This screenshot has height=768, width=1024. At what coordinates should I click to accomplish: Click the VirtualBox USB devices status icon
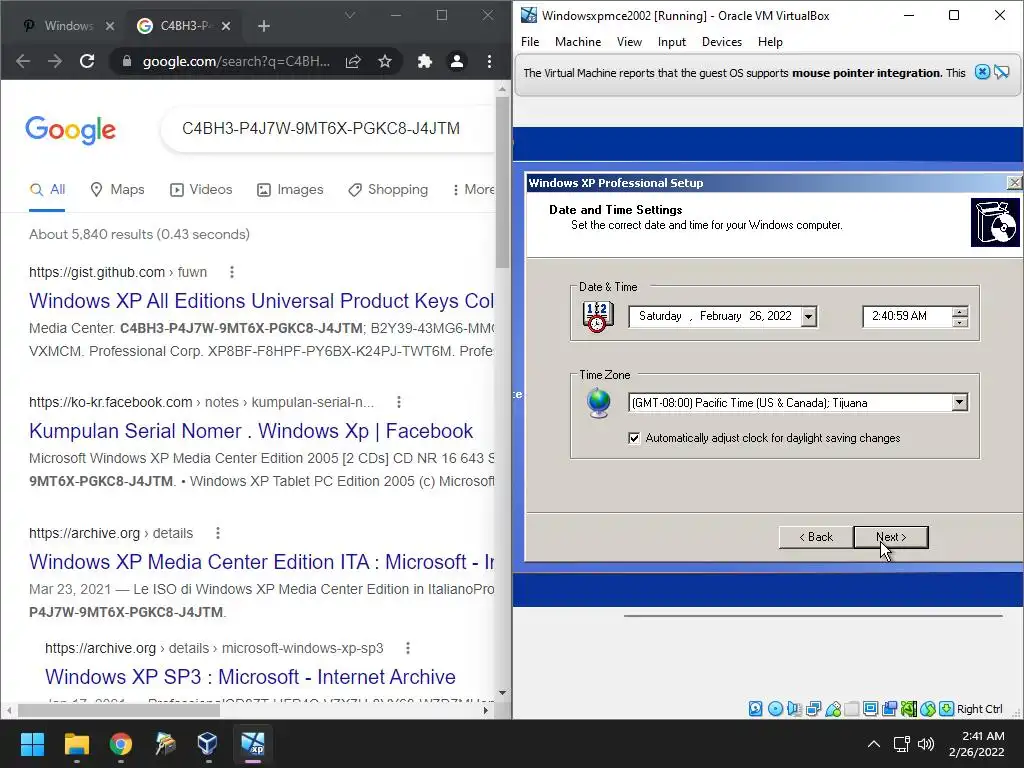[833, 709]
